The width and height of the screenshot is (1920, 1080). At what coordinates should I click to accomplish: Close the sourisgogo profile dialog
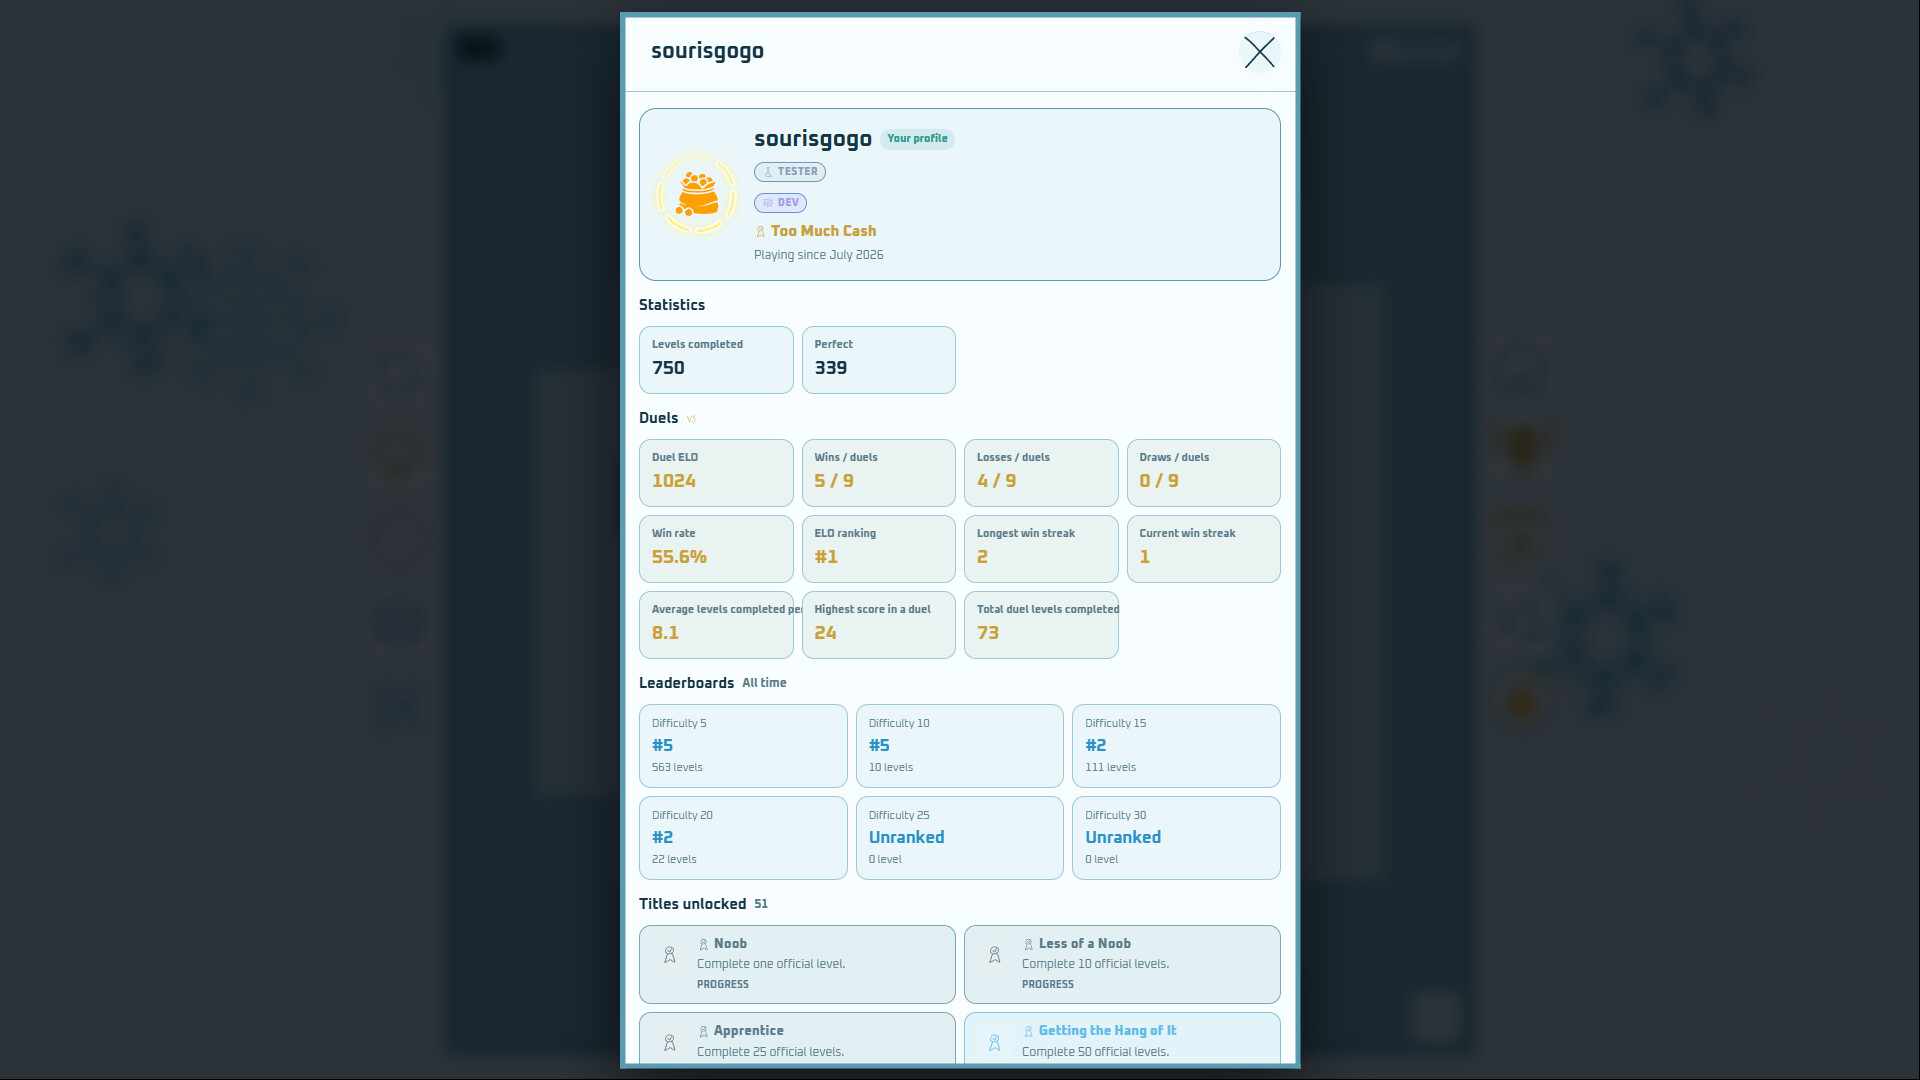[1259, 52]
